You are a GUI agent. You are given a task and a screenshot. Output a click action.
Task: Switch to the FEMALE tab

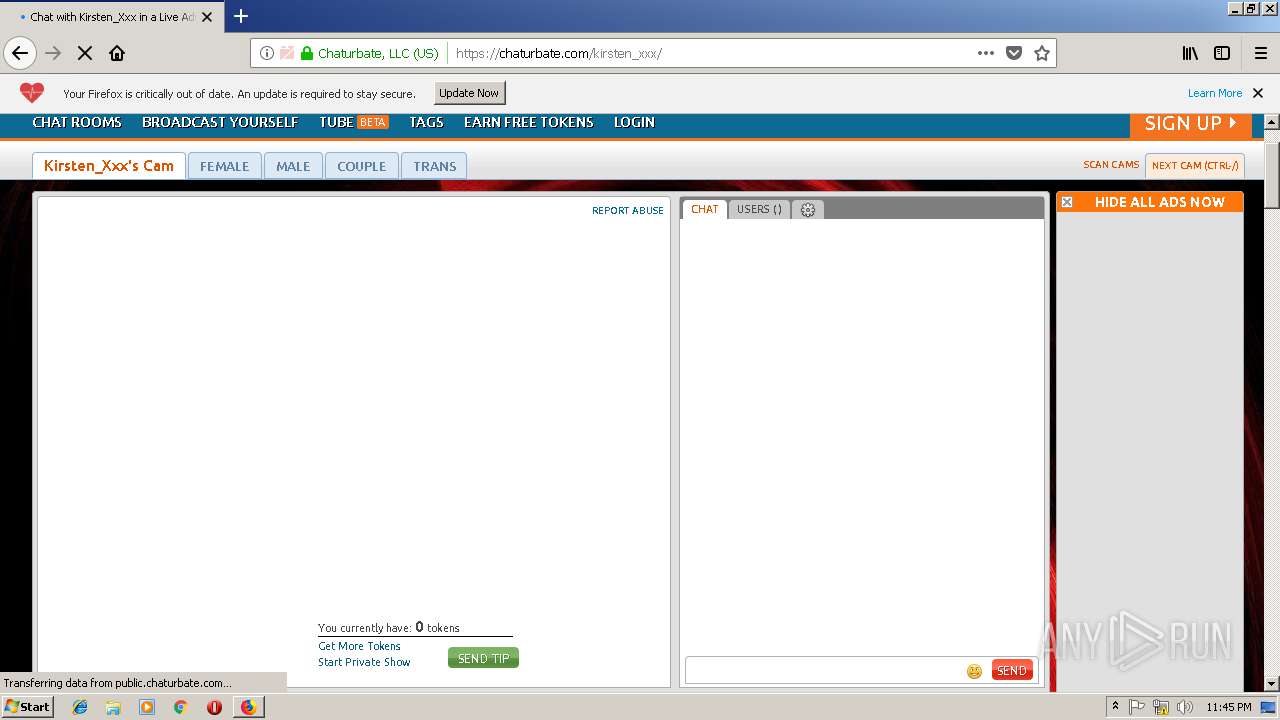[224, 166]
